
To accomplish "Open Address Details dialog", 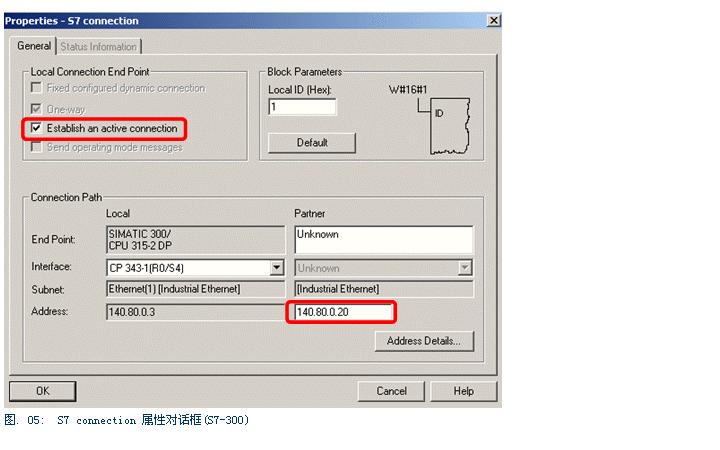I will (x=424, y=341).
